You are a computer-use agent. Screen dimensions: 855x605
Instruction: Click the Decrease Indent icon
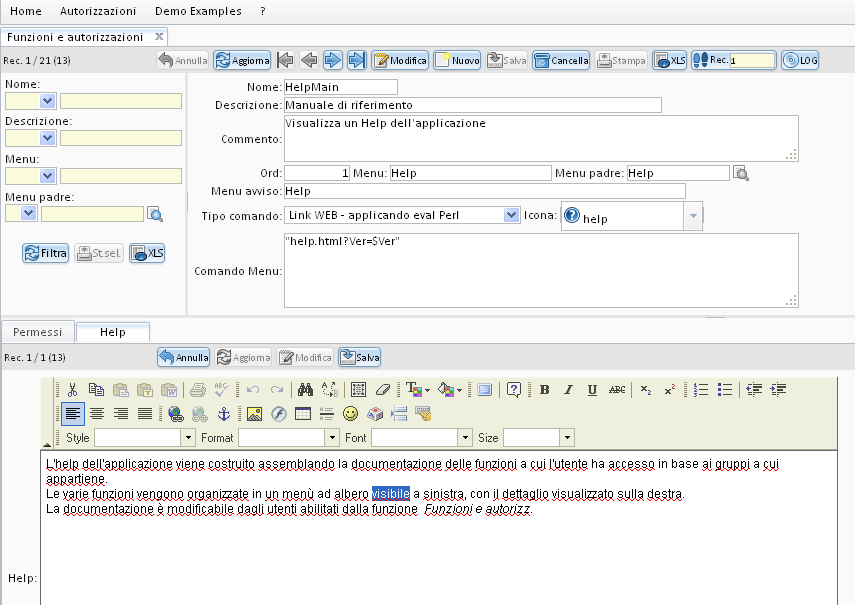[x=754, y=390]
